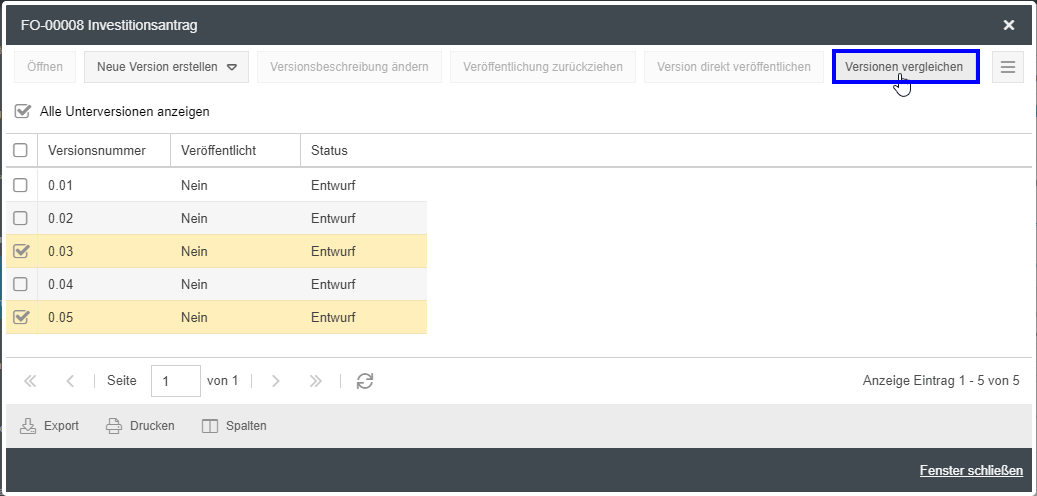Toggle the select-all header checkbox
Viewport: 1037px width, 496px height.
20,151
